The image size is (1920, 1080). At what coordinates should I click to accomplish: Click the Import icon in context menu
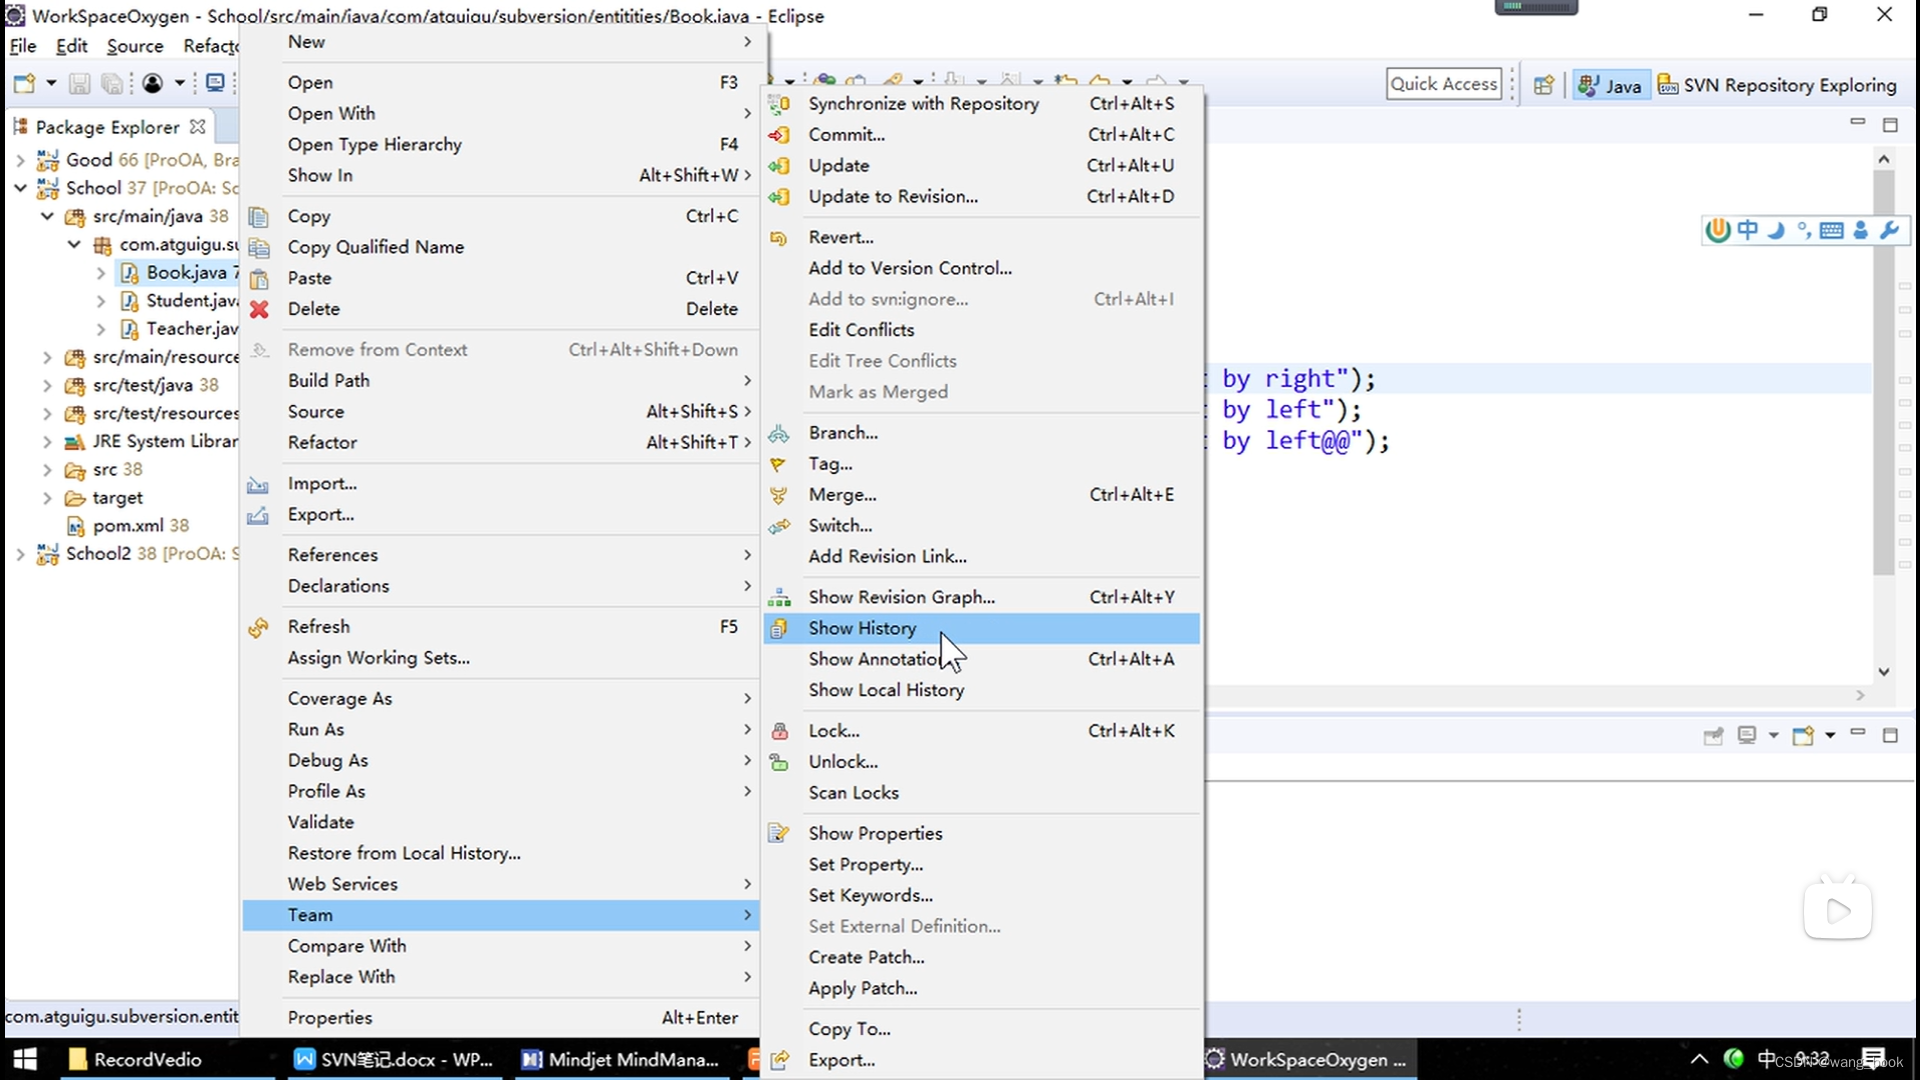tap(259, 484)
